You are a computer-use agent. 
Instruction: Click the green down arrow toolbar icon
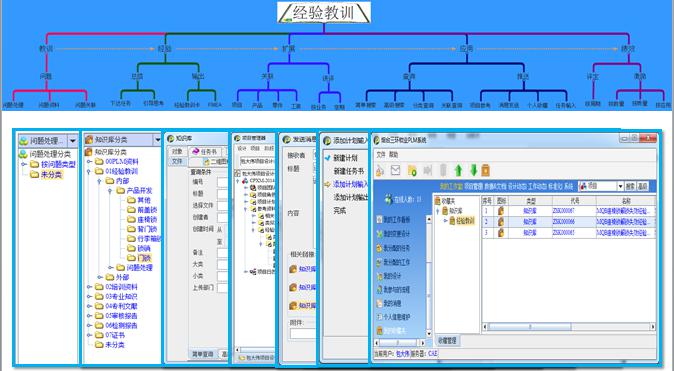click(x=473, y=170)
